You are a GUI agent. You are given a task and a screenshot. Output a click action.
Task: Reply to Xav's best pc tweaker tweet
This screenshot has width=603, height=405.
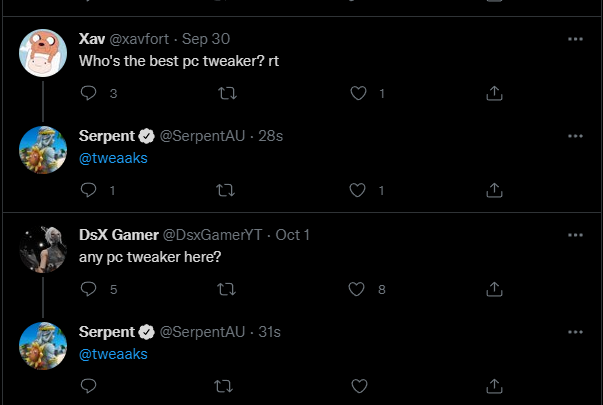pos(88,93)
